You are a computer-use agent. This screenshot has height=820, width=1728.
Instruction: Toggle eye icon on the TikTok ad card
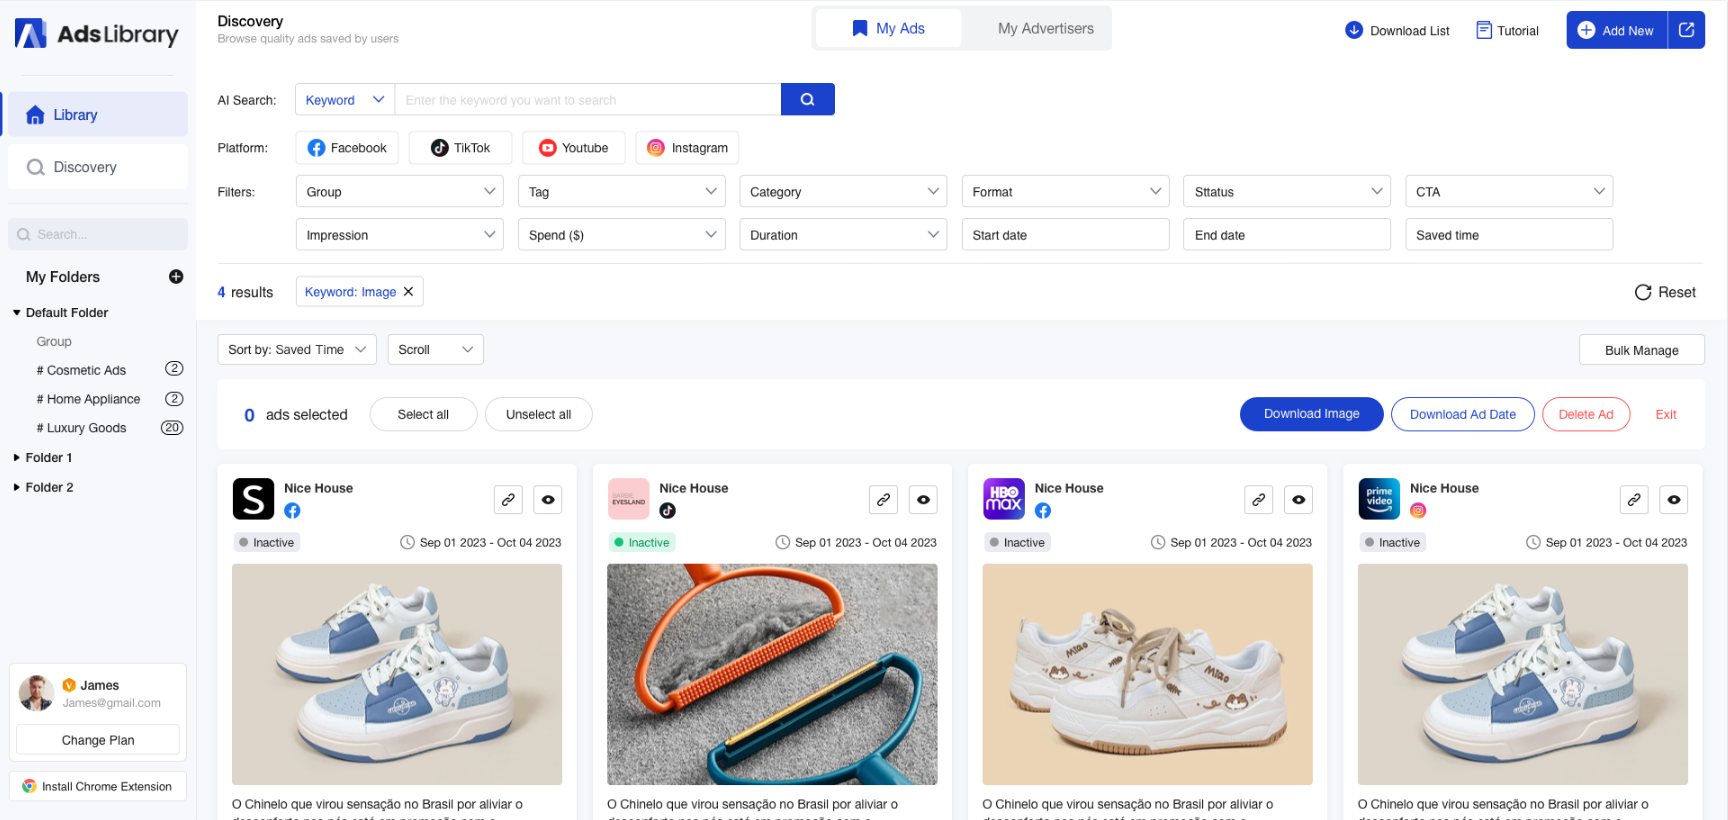923,500
